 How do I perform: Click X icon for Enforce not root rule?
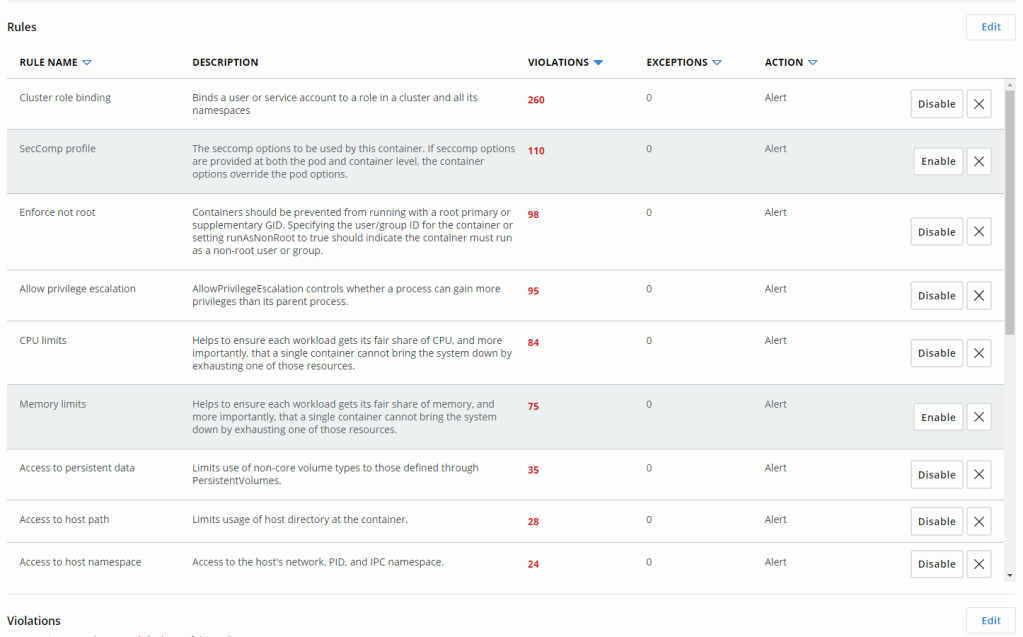click(x=979, y=232)
